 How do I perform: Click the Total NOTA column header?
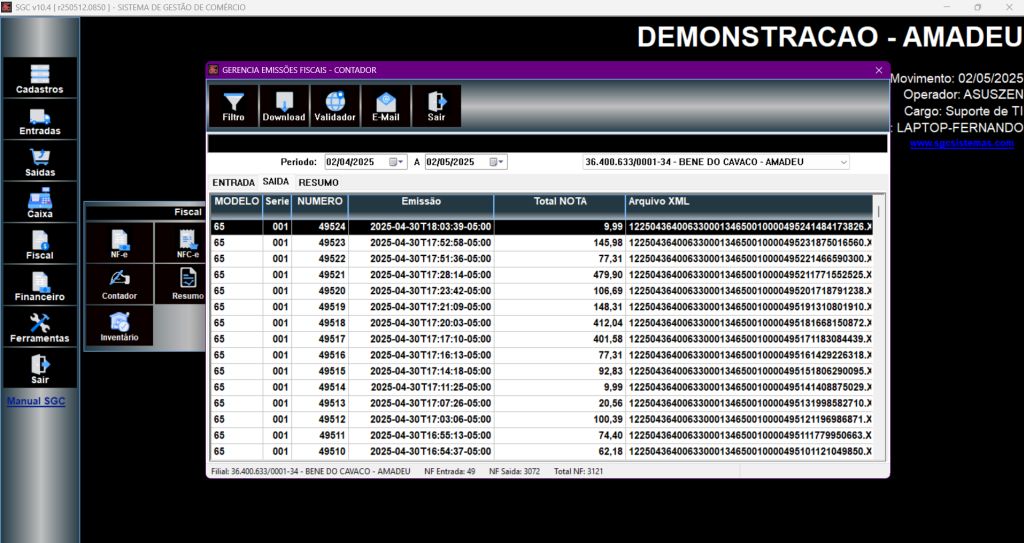coord(560,206)
